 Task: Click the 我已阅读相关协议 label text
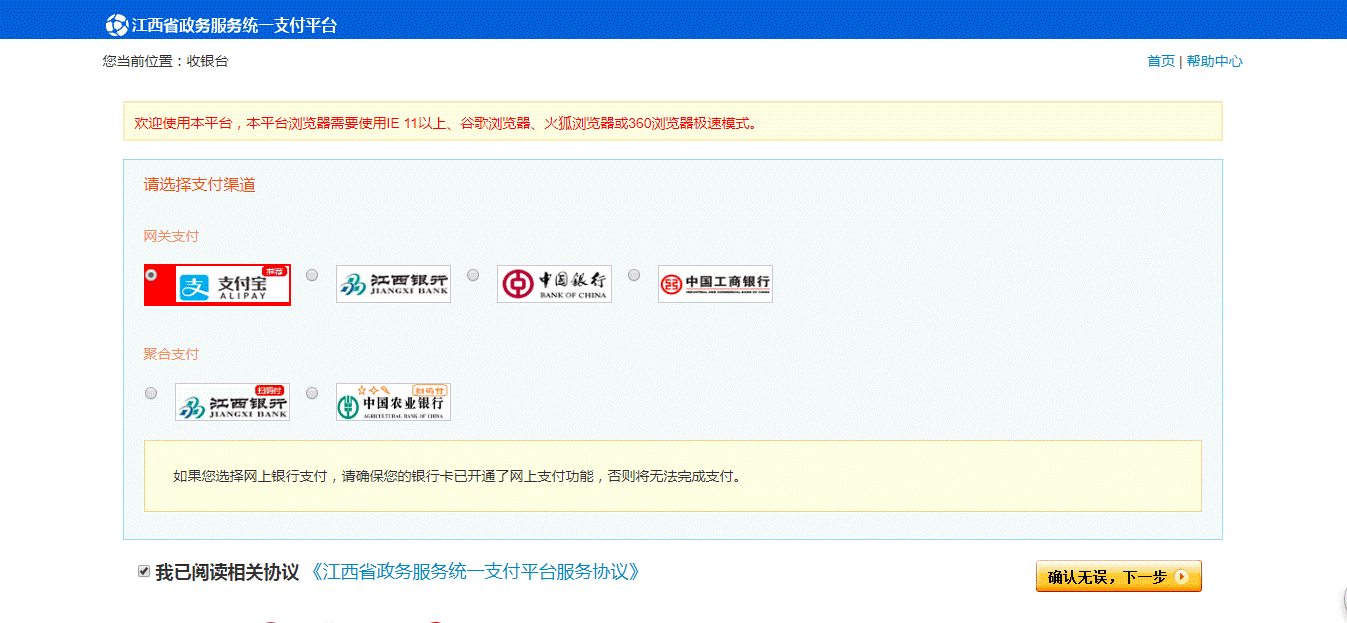(227, 572)
